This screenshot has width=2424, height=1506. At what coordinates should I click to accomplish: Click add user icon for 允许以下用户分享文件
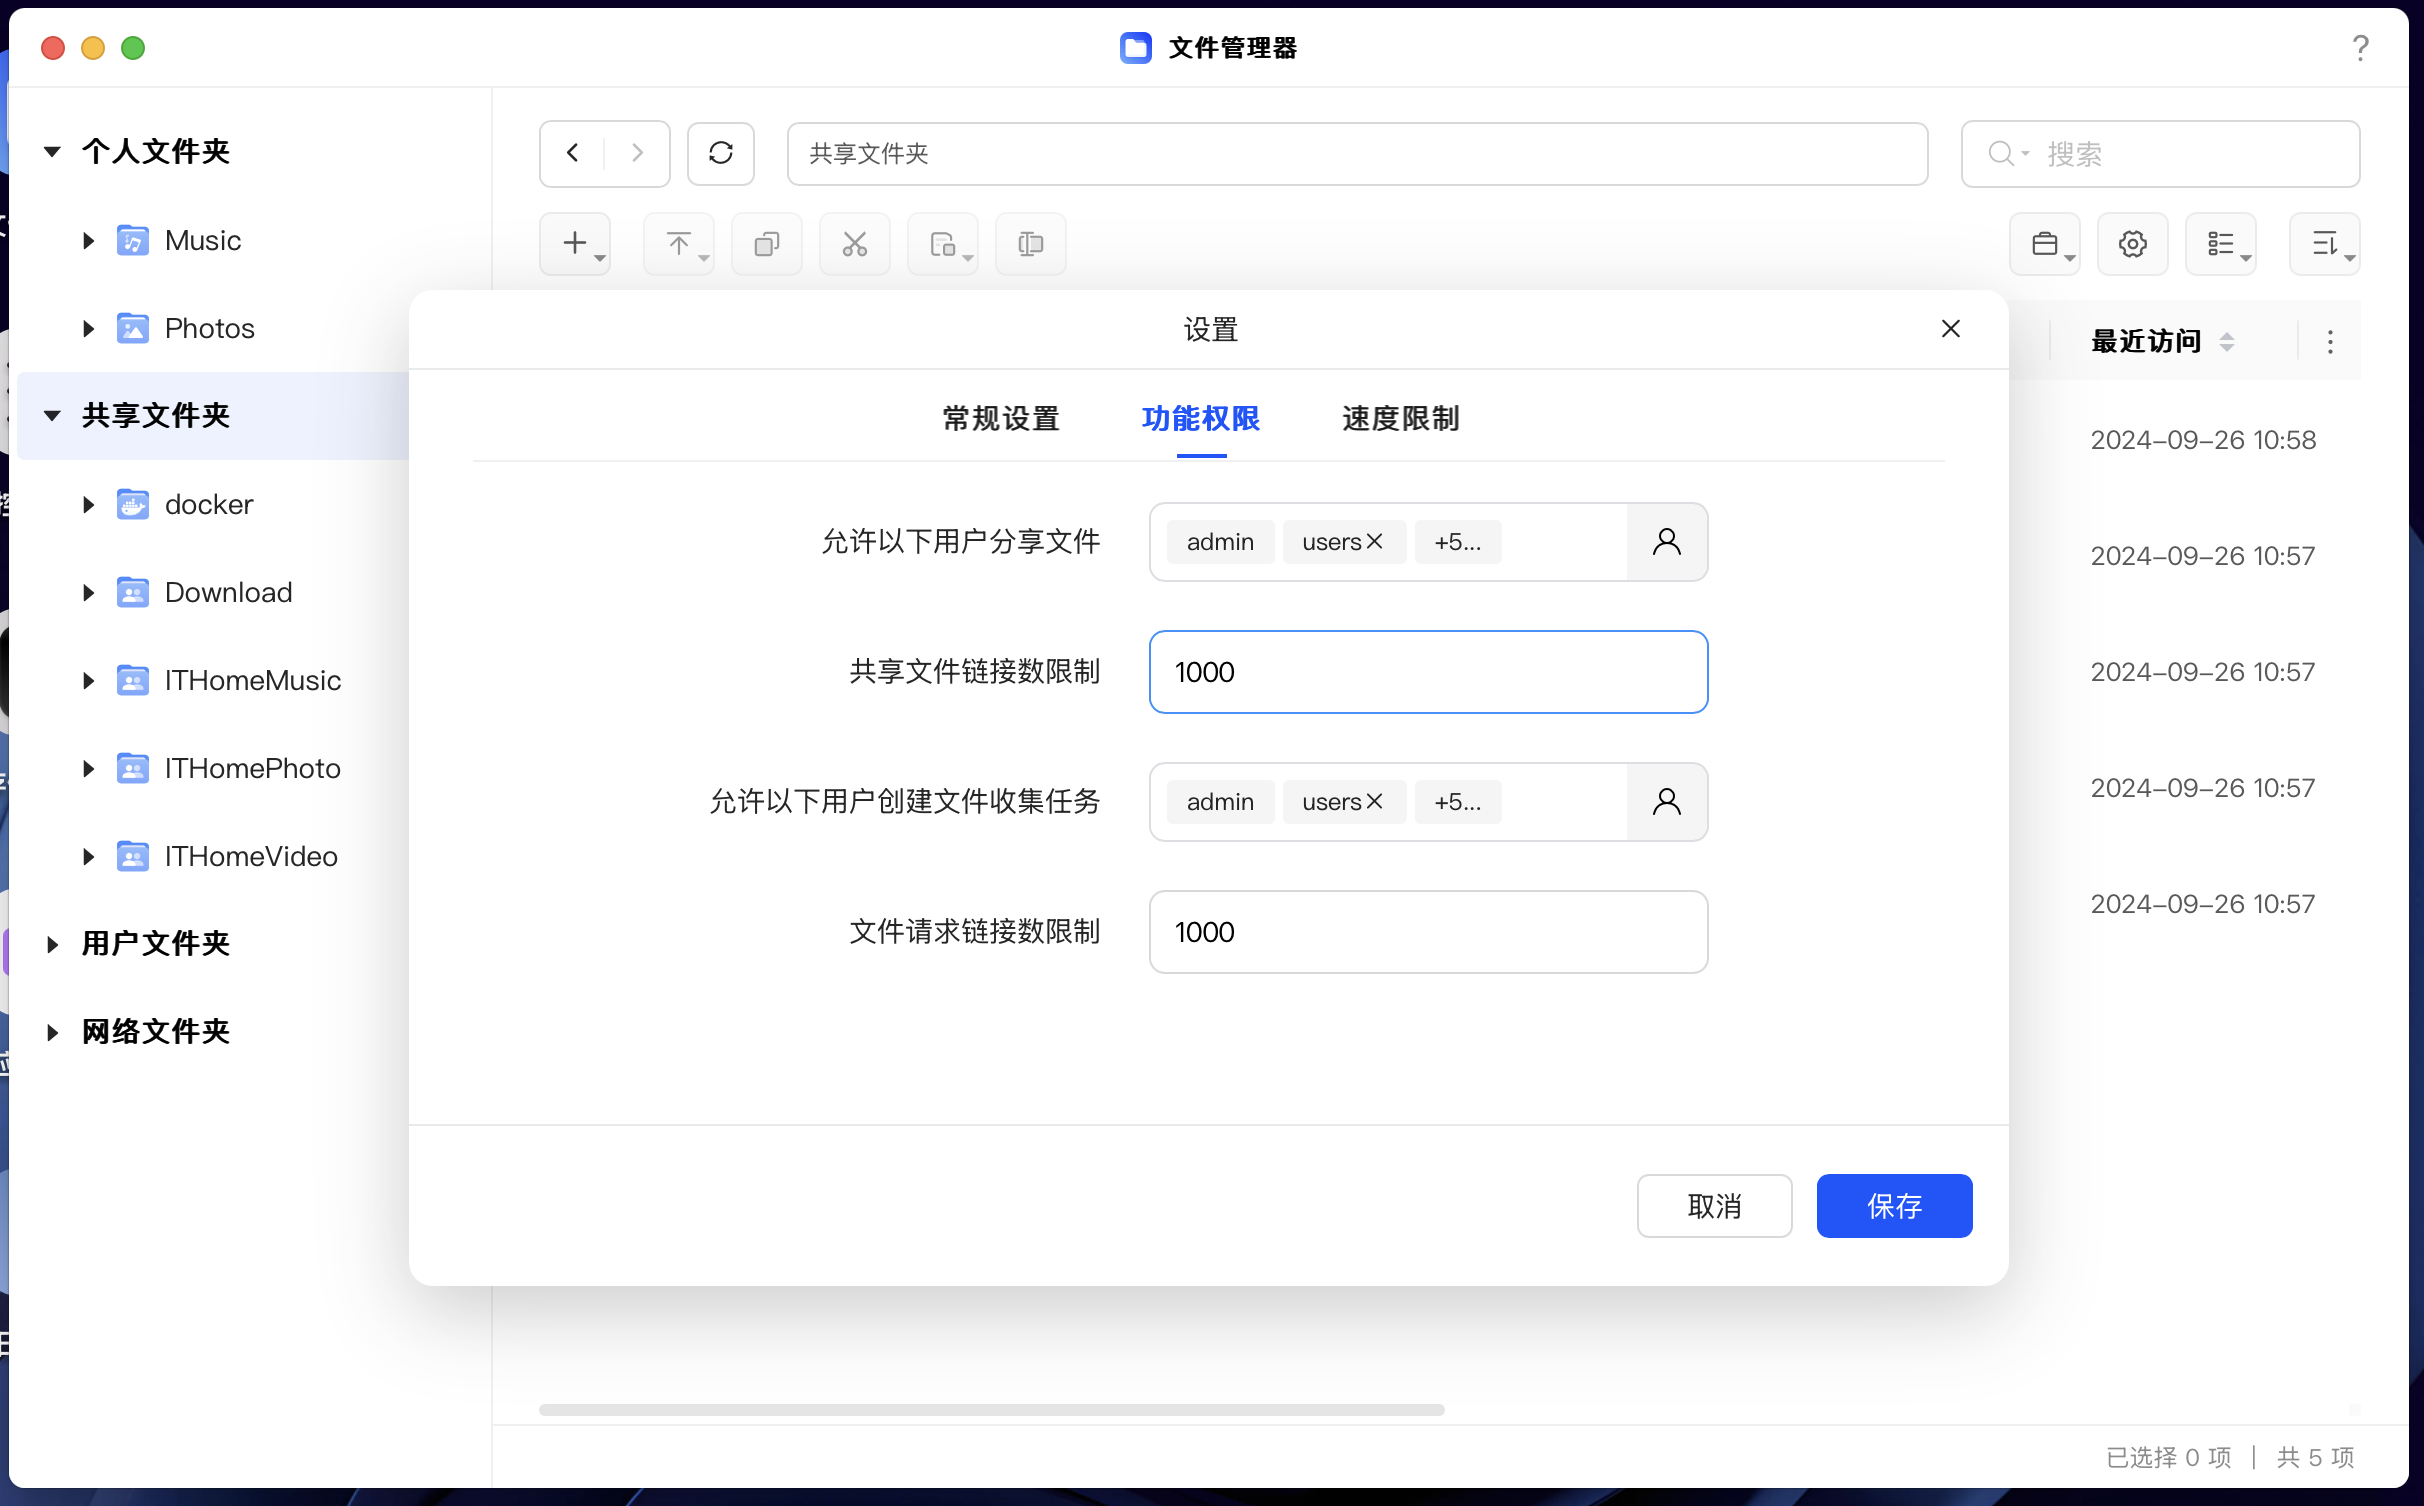pos(1666,541)
